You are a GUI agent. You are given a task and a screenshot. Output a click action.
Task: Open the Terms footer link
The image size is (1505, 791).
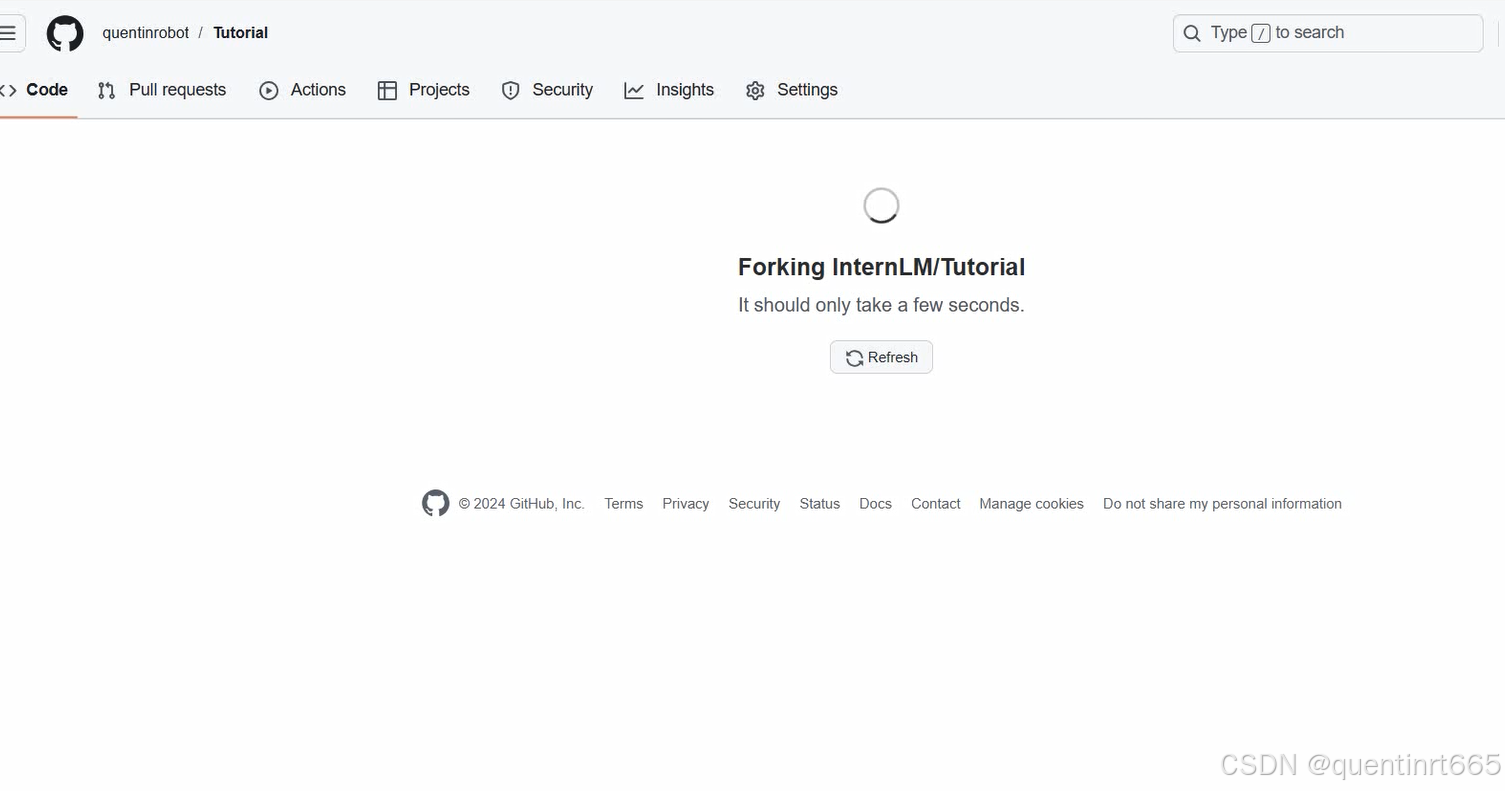point(623,504)
